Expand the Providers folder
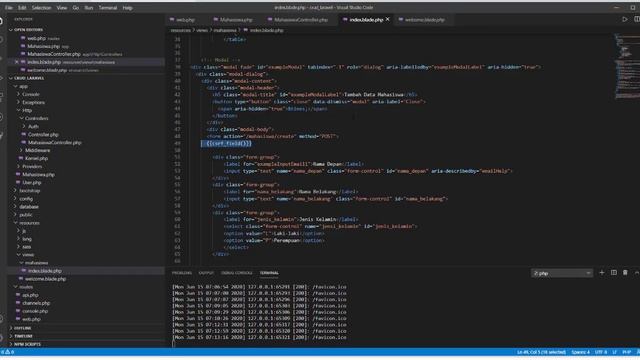Image resolution: width=640 pixels, height=360 pixels. pos(32,167)
